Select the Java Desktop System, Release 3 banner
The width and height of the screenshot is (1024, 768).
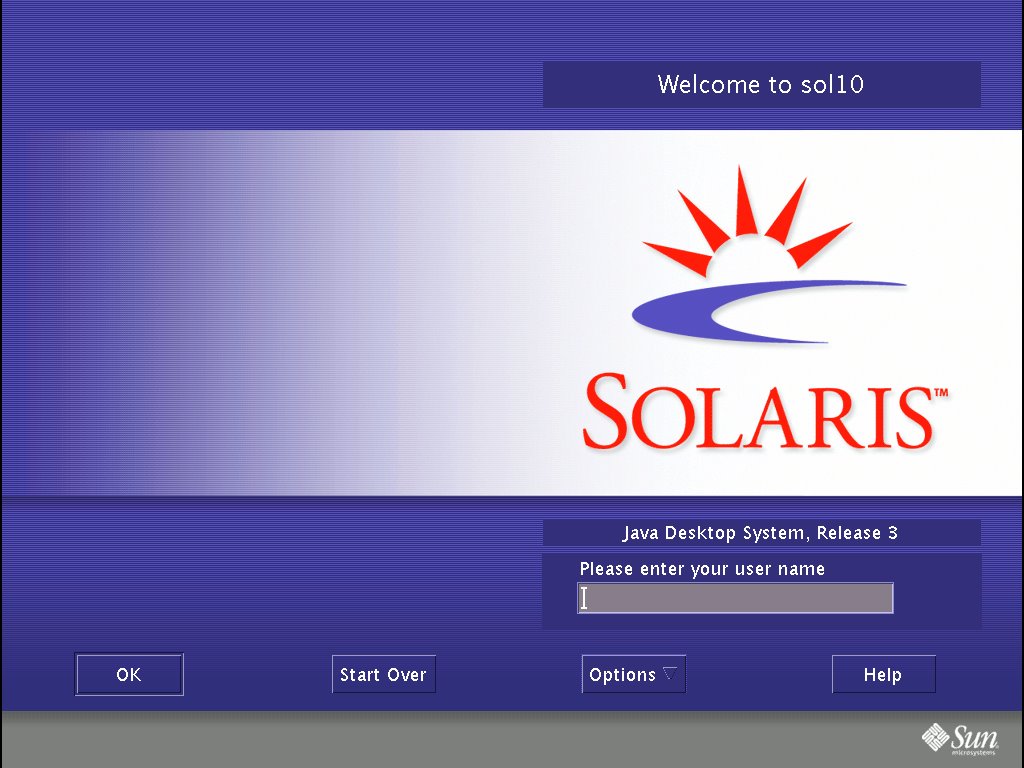[761, 533]
